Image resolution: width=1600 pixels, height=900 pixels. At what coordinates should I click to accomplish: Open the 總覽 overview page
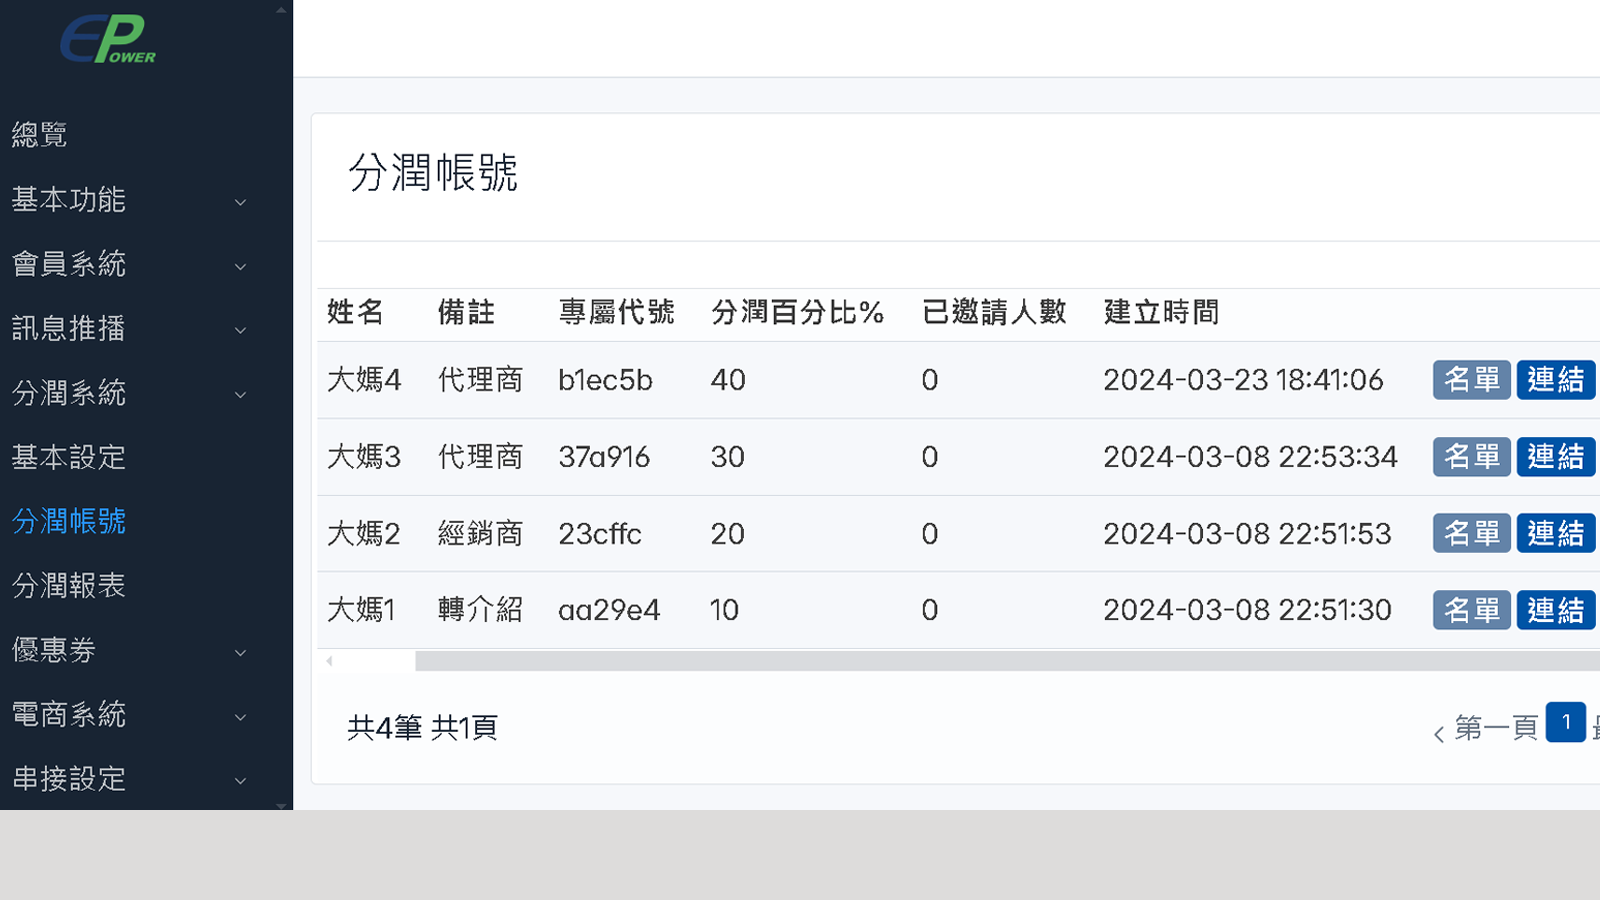point(39,135)
